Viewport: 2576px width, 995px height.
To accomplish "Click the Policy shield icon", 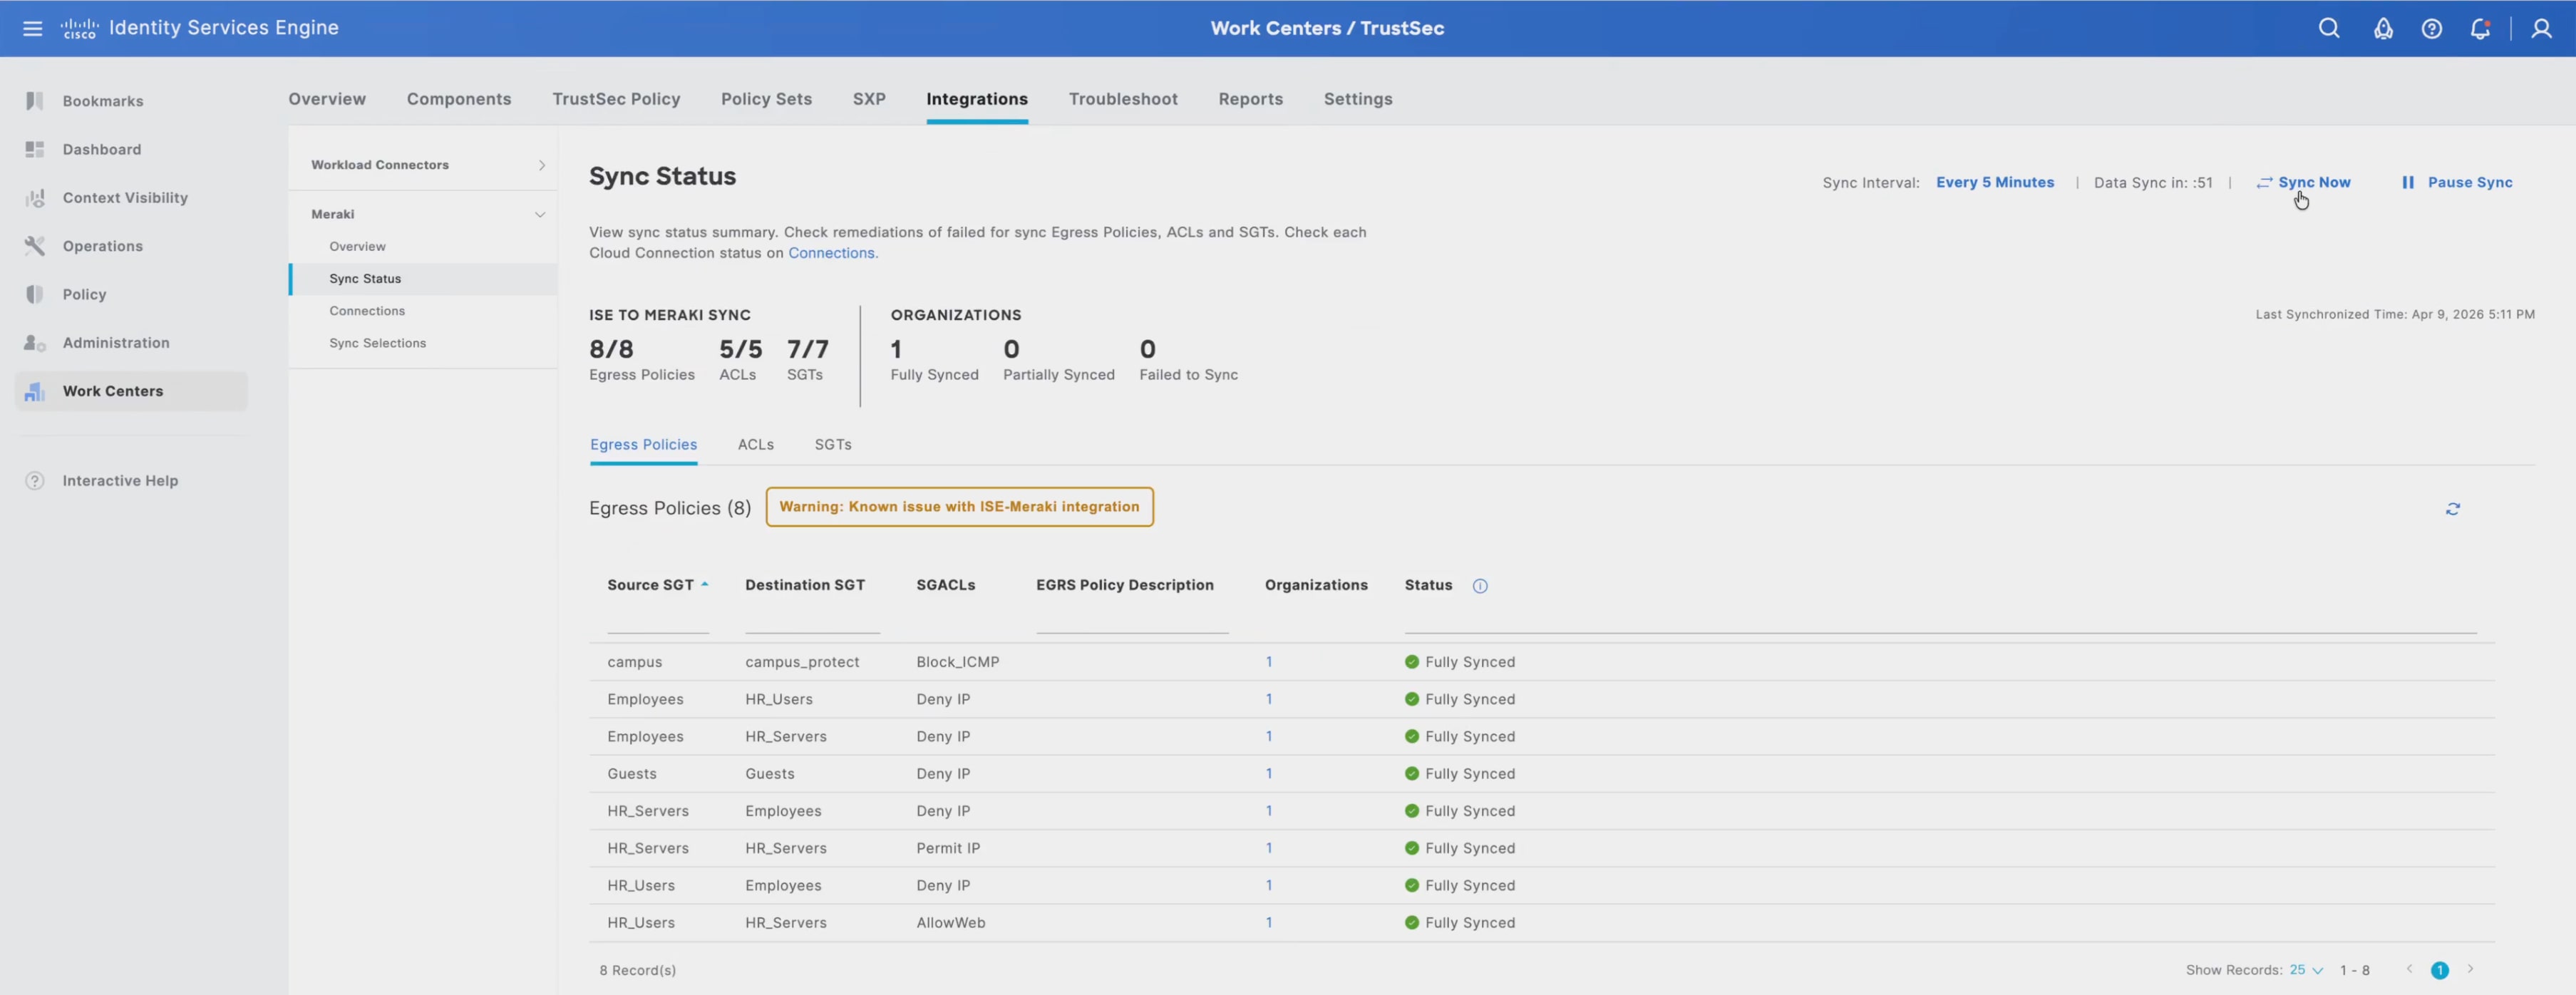I will click(x=35, y=294).
